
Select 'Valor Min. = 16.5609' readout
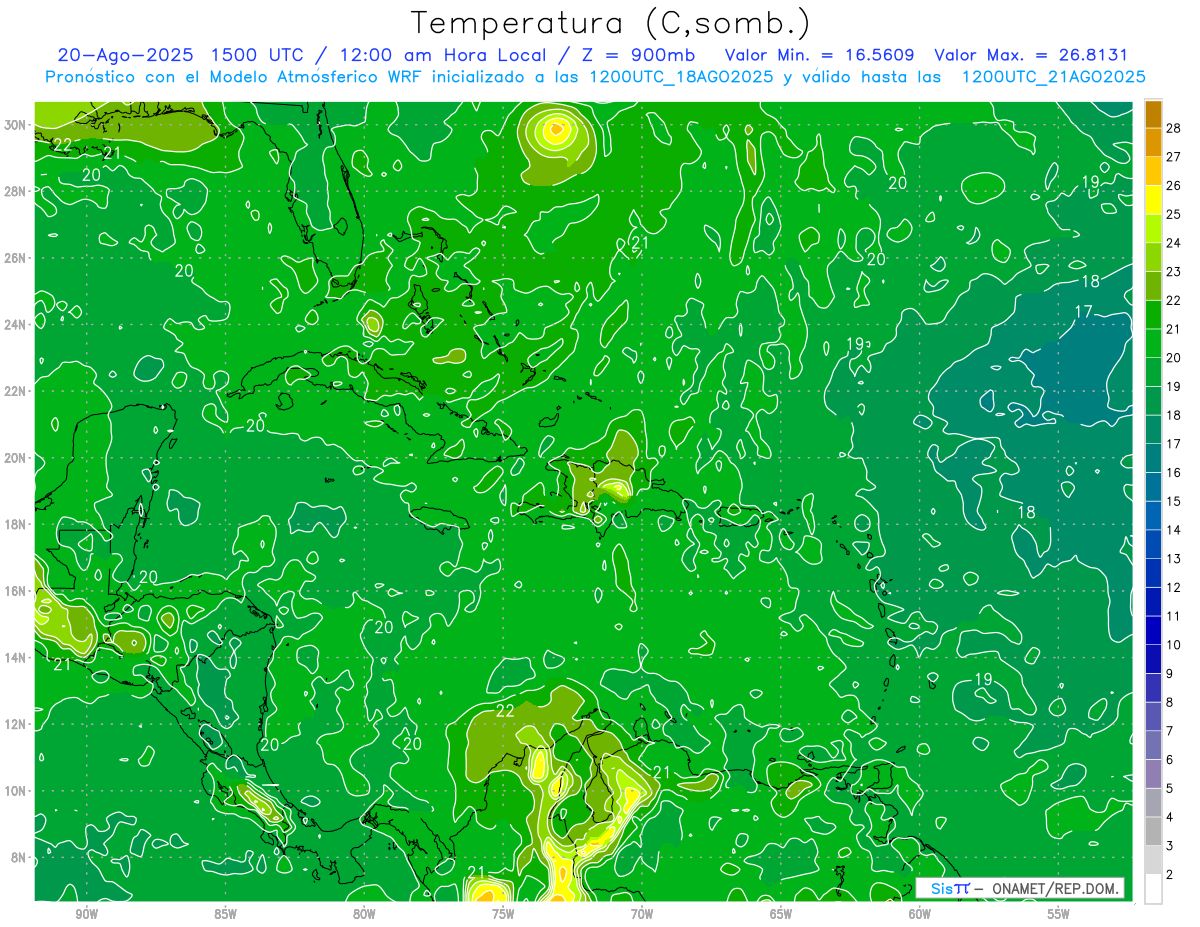[x=819, y=55]
